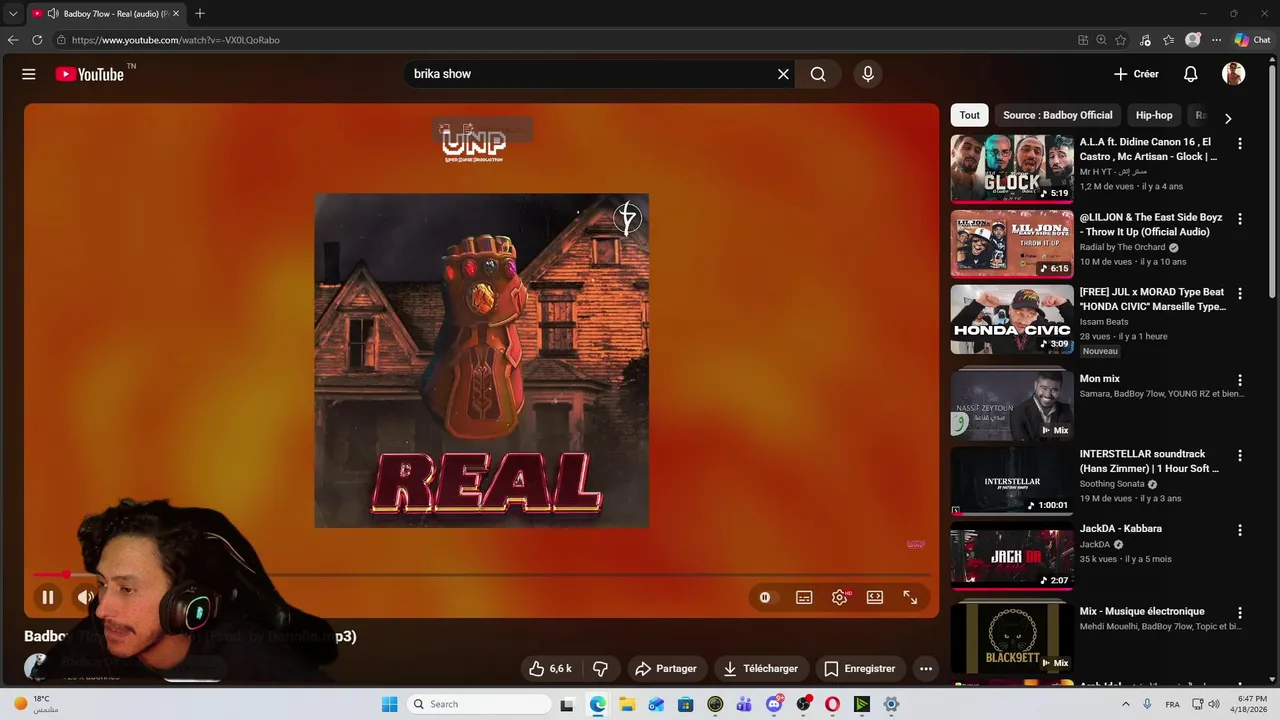Viewport: 1280px width, 720px height.
Task: Open the browser zoom magnifier icon
Action: pyautogui.click(x=1101, y=40)
